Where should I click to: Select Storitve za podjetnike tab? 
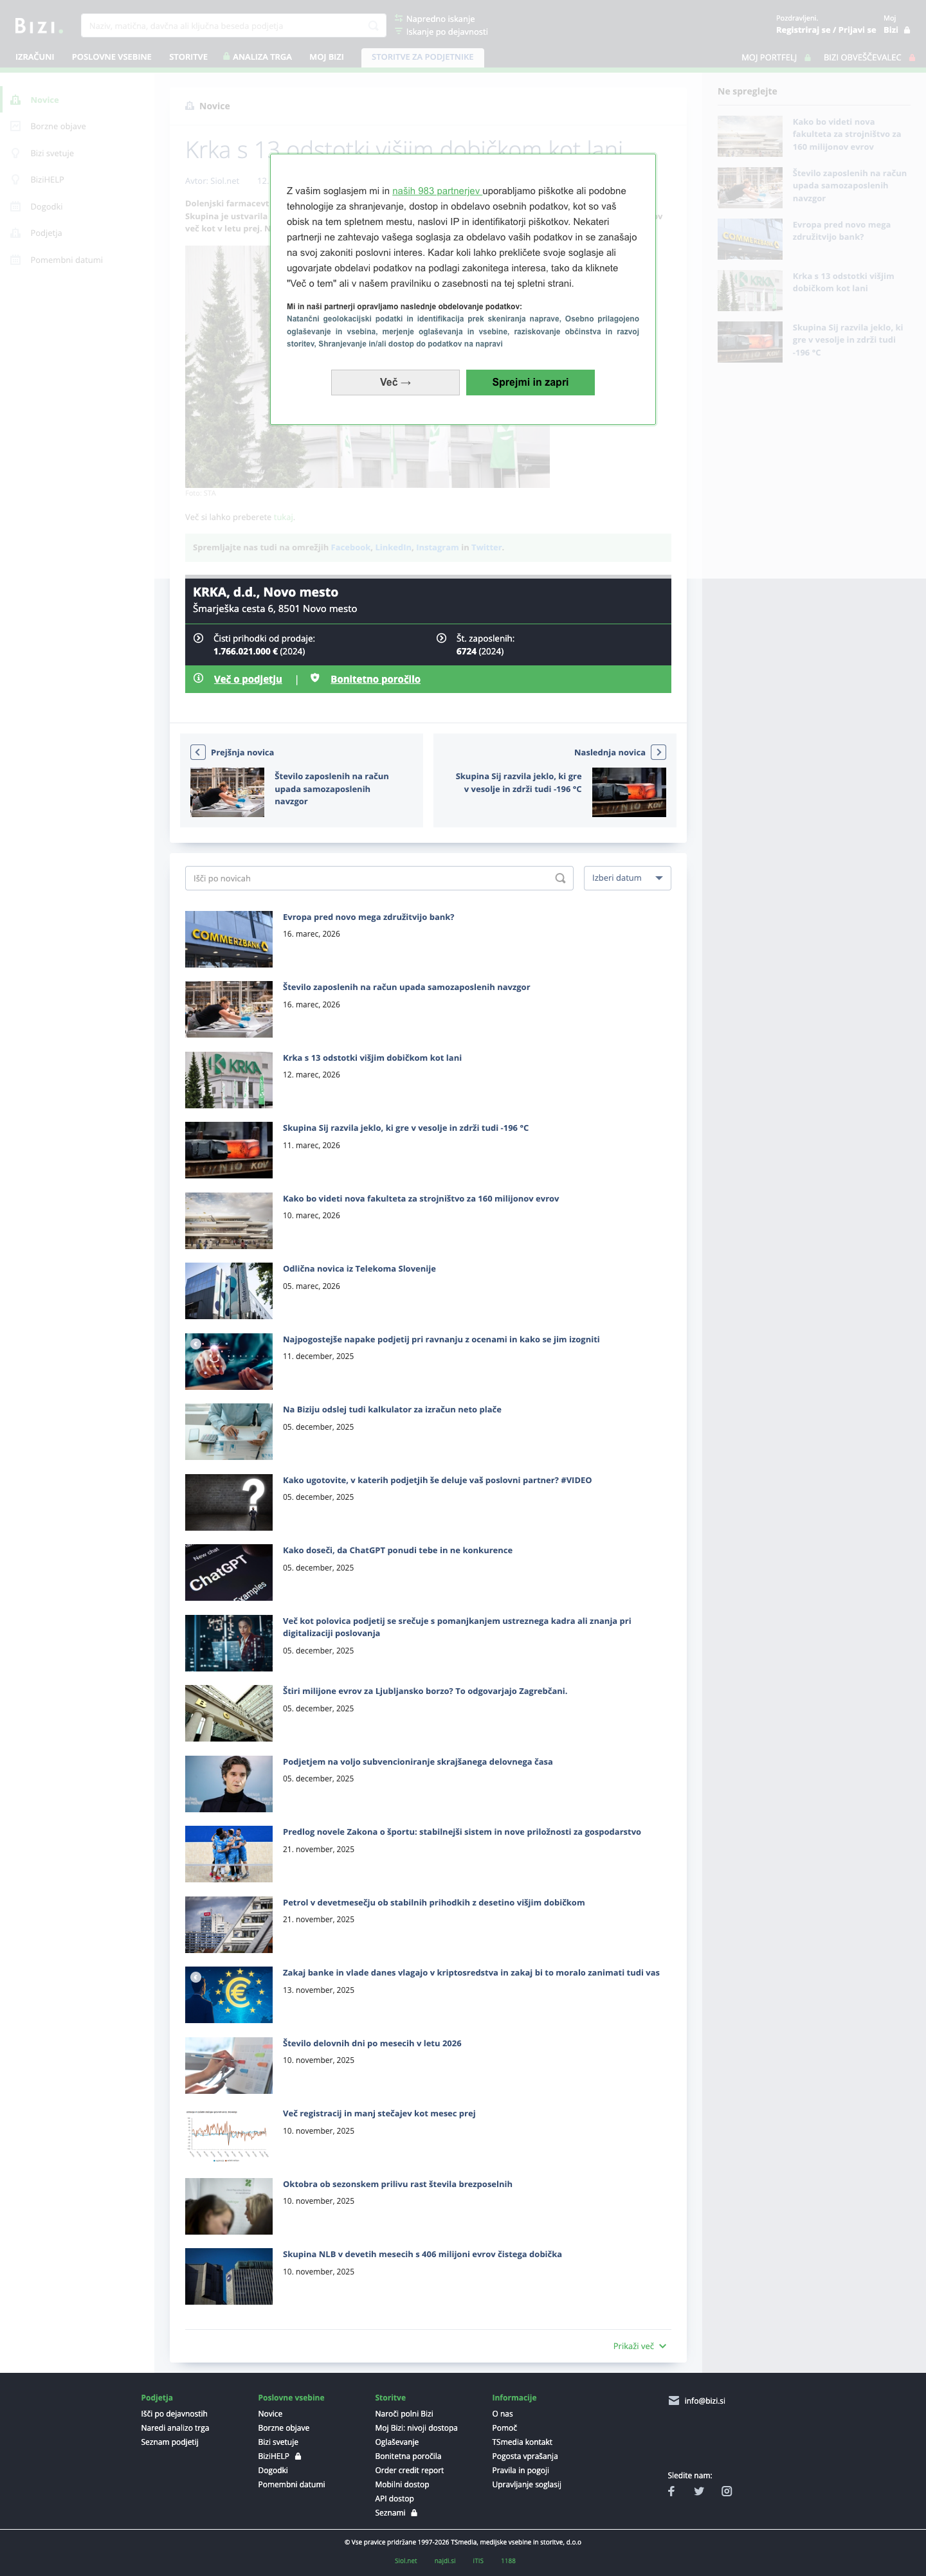pos(422,57)
